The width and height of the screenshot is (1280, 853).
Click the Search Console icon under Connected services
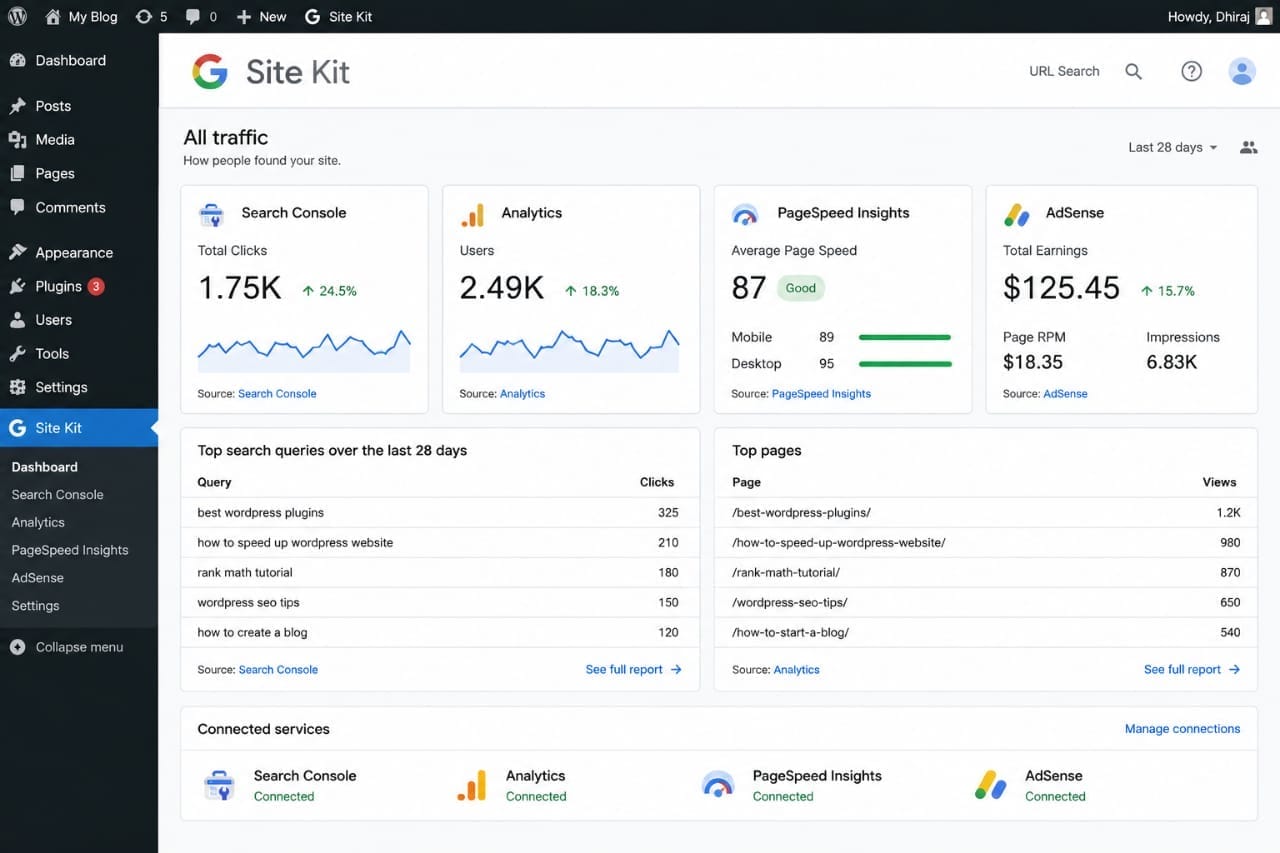coord(219,785)
